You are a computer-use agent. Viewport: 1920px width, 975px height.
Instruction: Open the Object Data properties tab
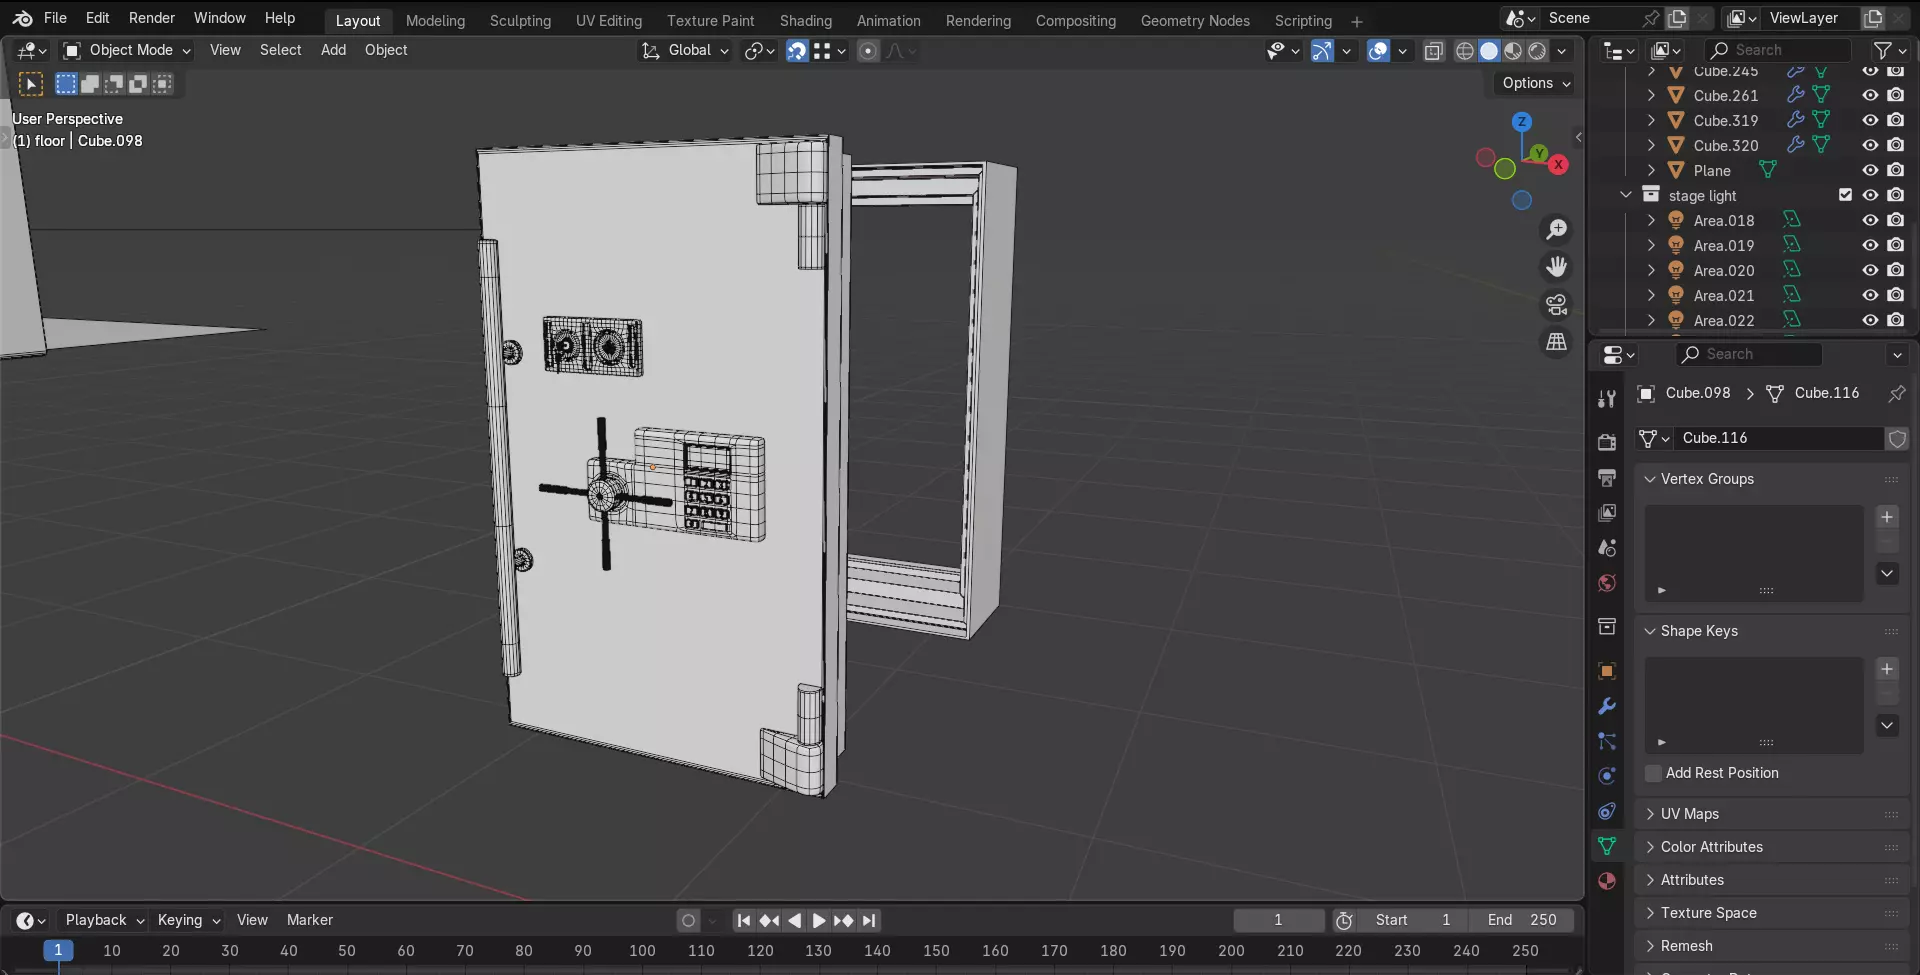pyautogui.click(x=1607, y=846)
